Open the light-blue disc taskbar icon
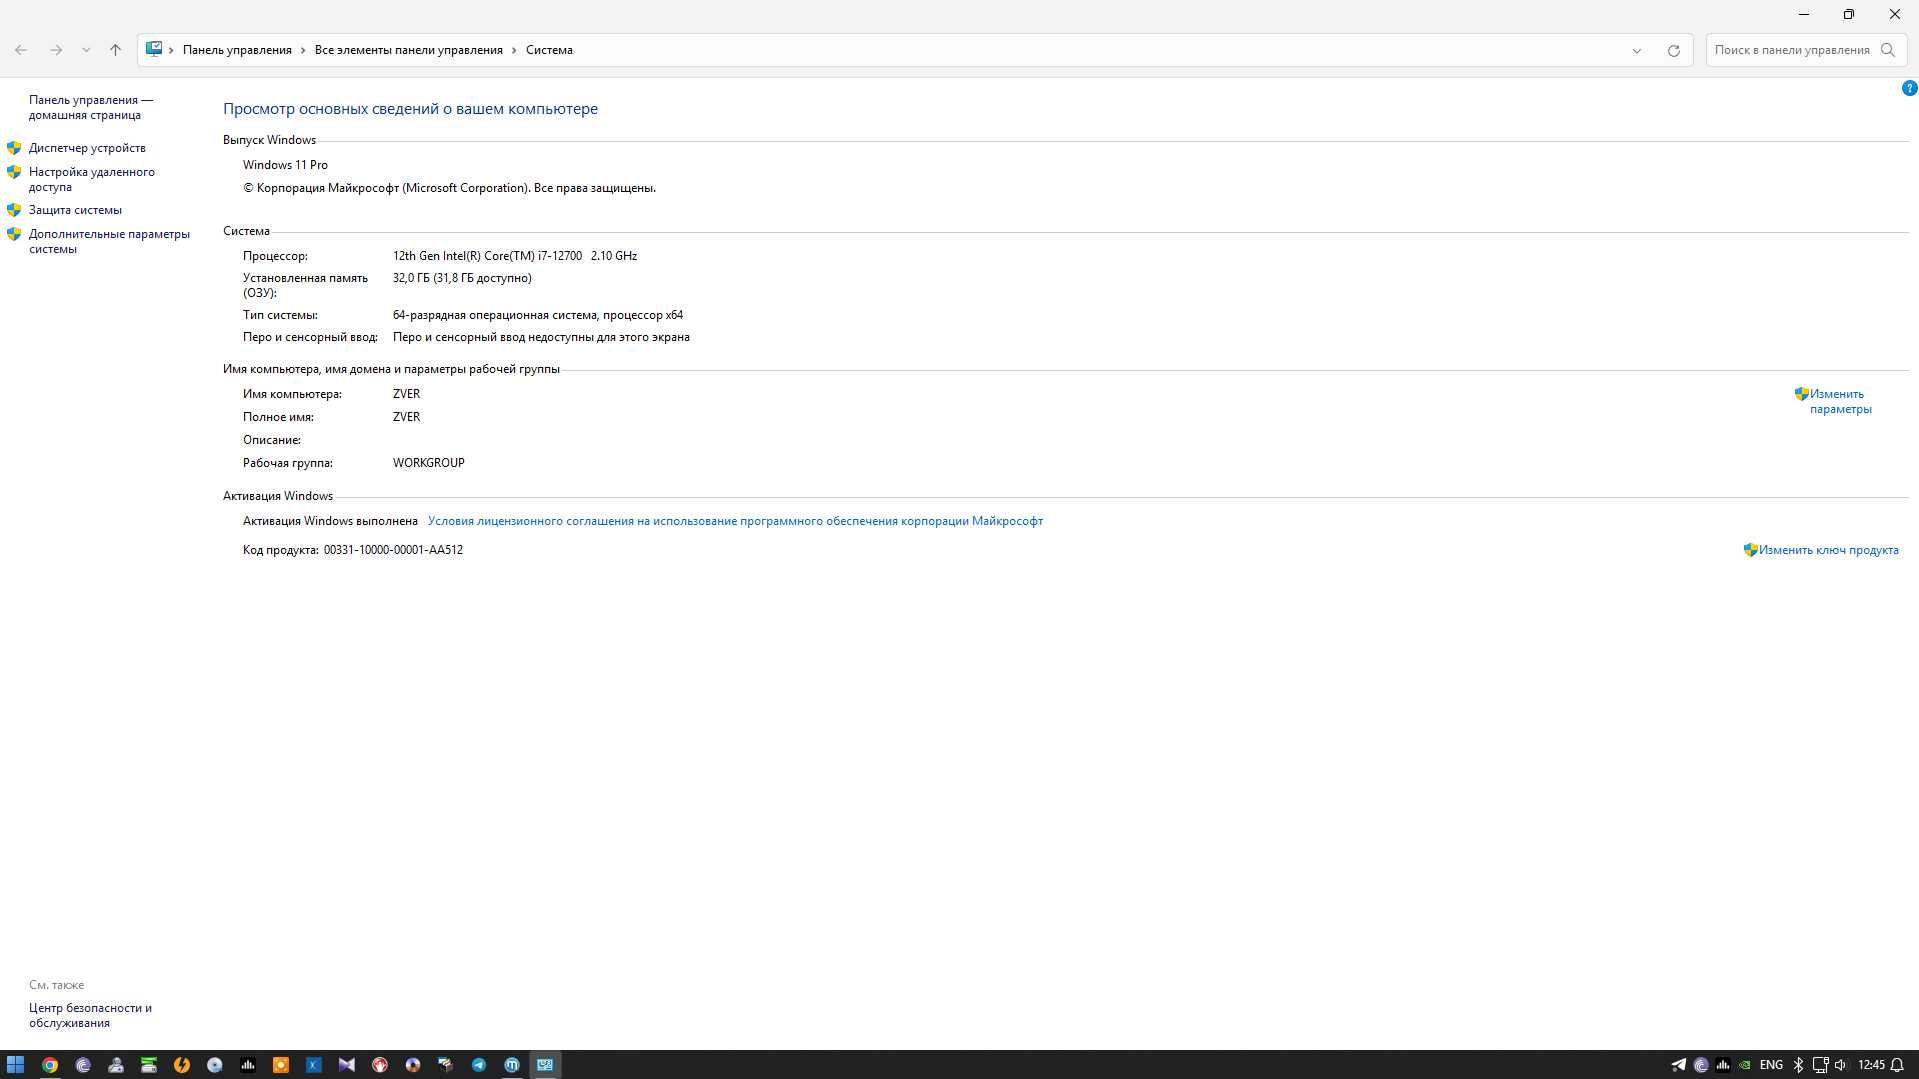The height and width of the screenshot is (1079, 1919). 215,1065
